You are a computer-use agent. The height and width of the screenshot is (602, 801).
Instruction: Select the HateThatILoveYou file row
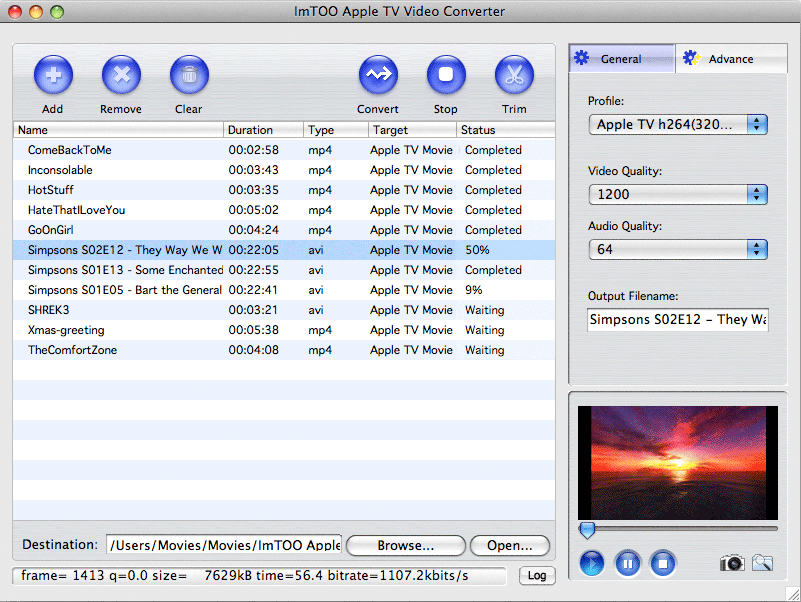point(284,210)
